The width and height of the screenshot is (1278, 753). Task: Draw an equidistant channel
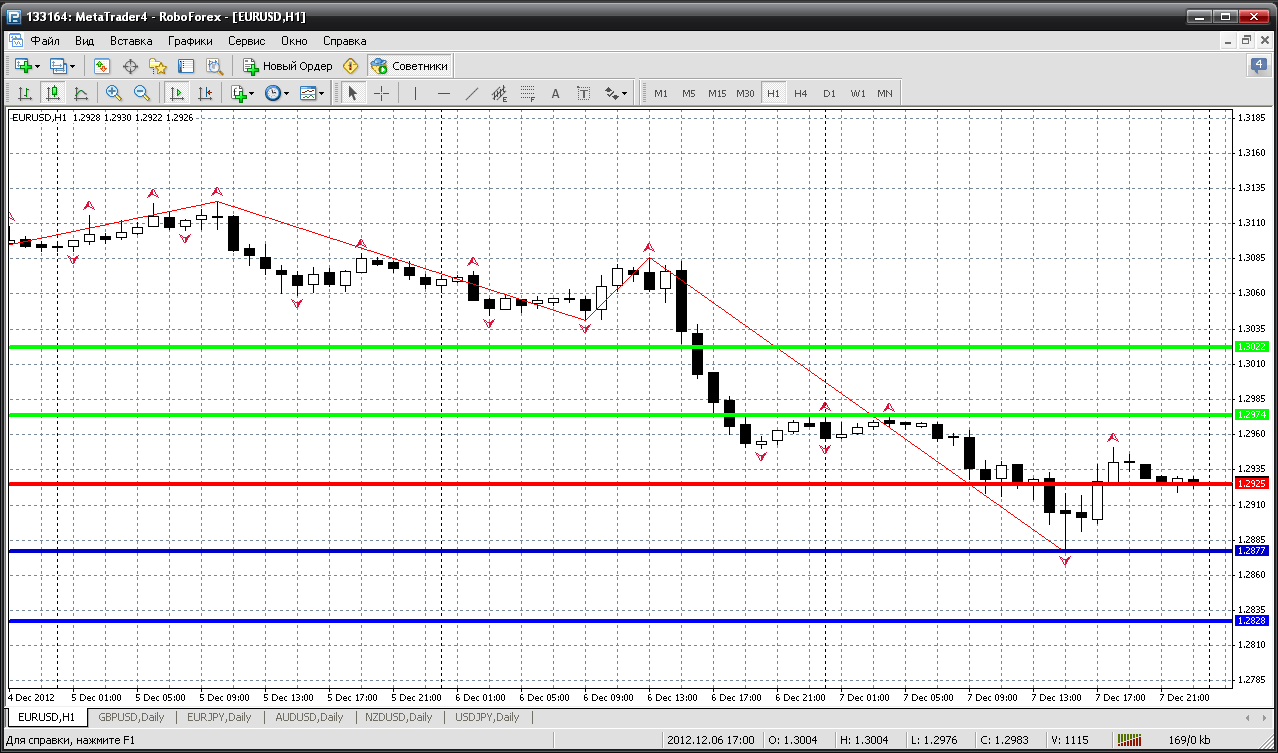click(500, 93)
